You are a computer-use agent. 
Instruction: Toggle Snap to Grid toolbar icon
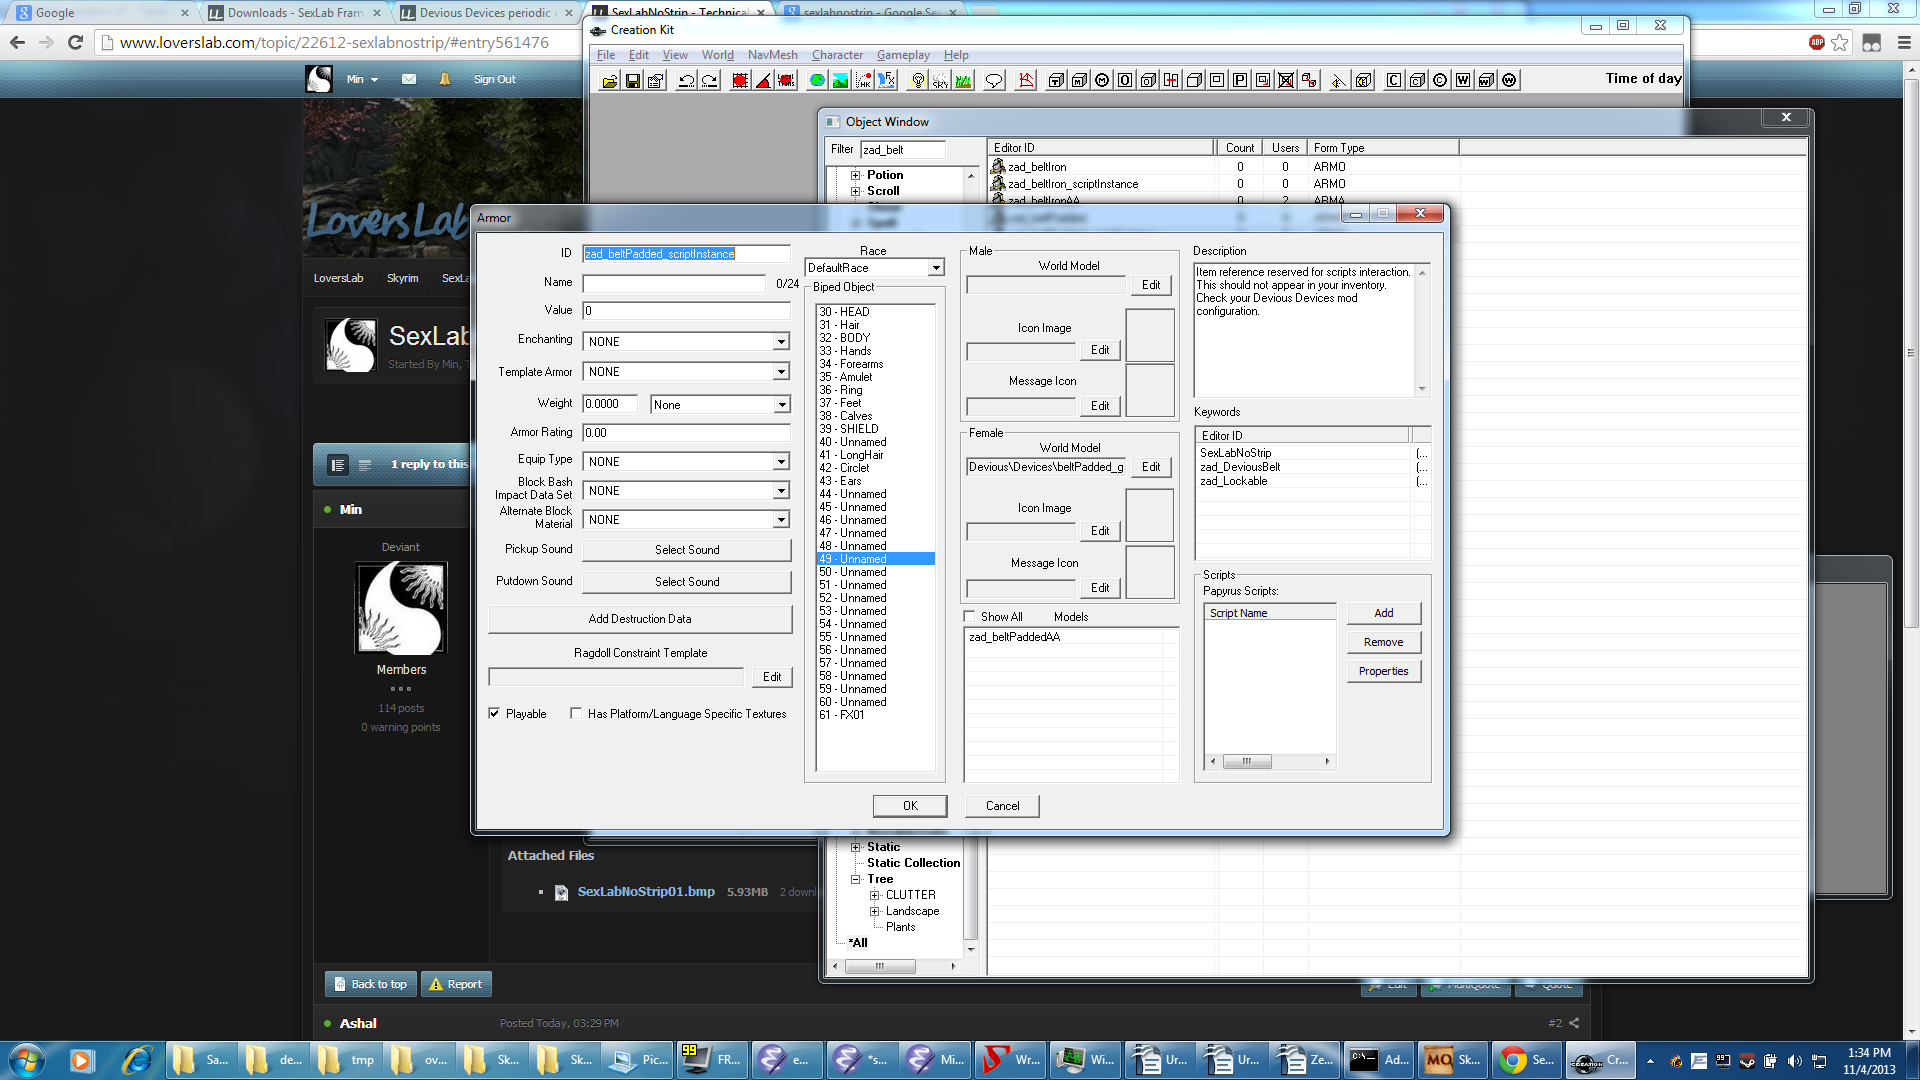(x=740, y=80)
